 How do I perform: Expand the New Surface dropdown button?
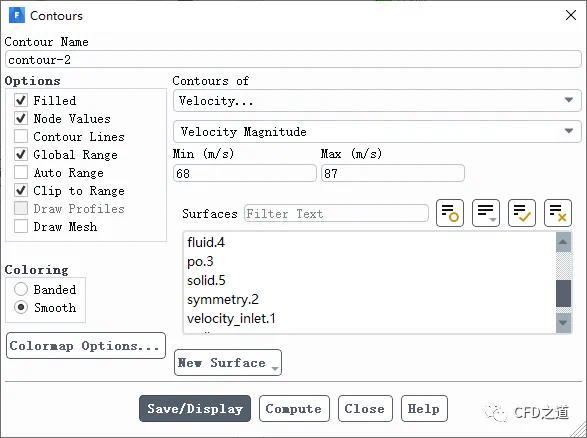click(x=228, y=362)
